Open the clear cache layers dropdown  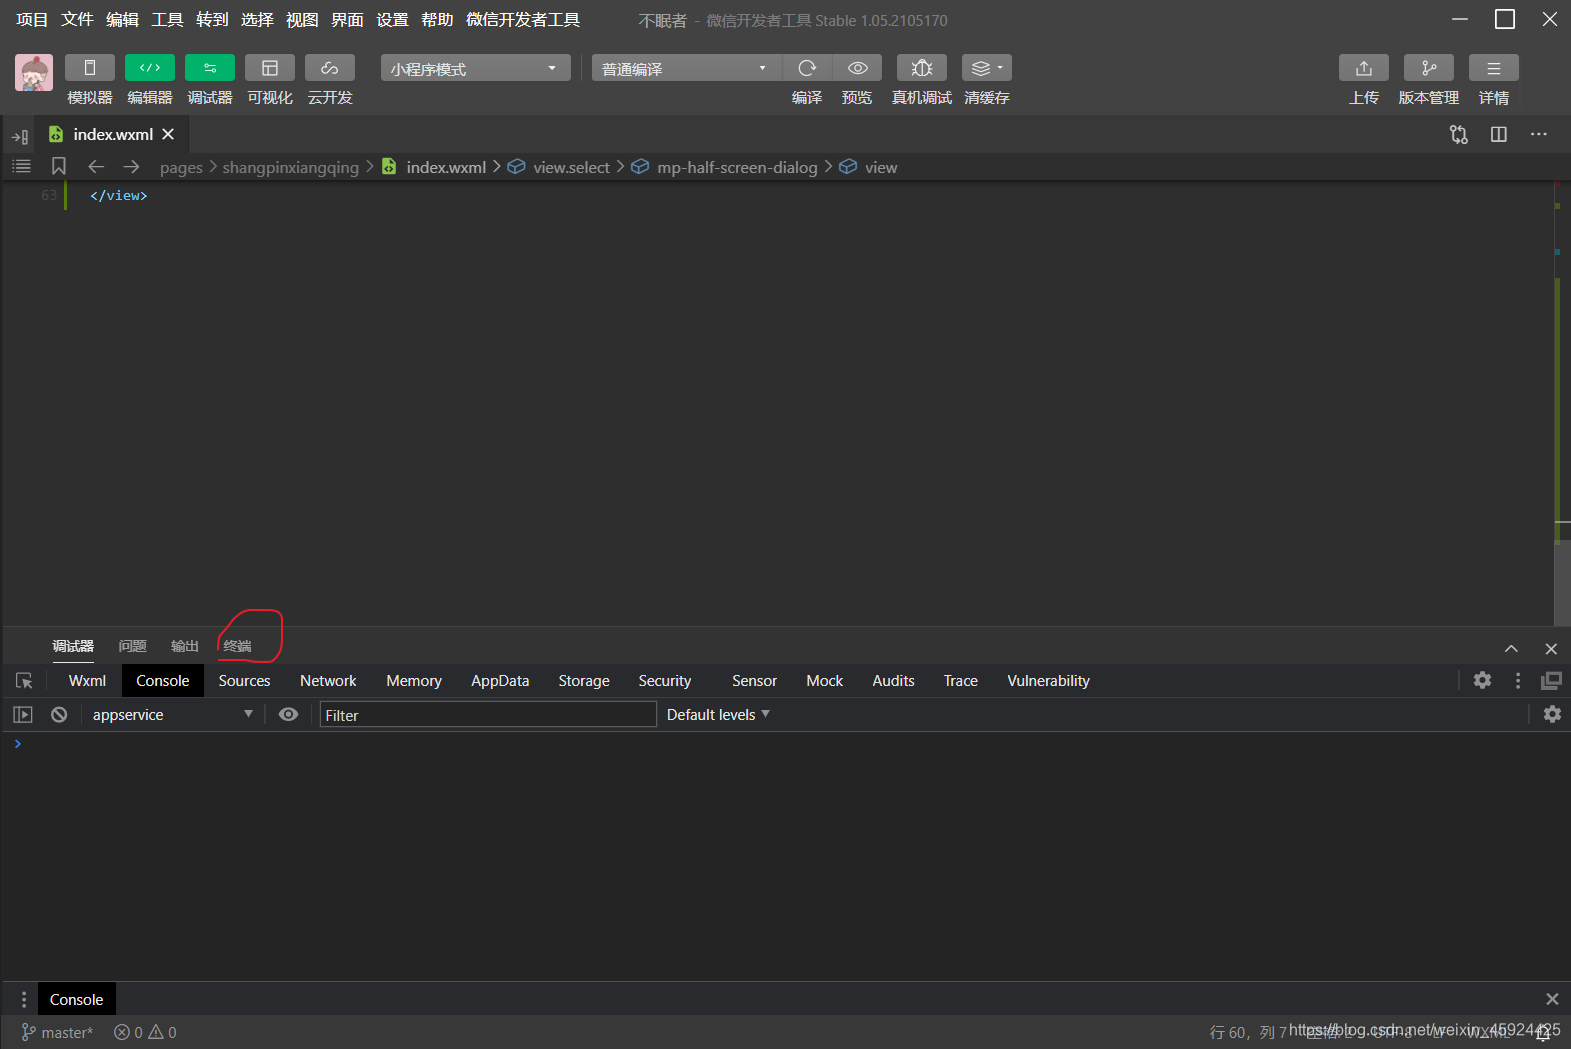(x=987, y=68)
